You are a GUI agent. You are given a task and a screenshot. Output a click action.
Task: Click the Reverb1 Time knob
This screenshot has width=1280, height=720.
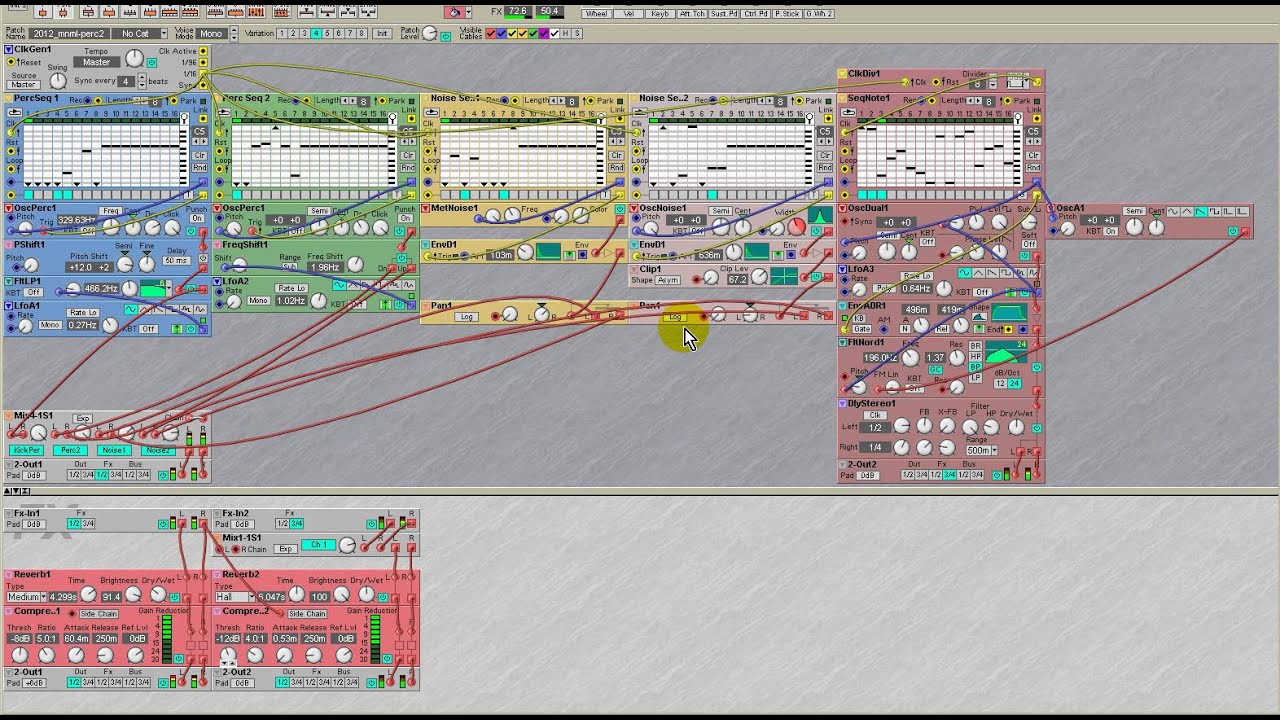tap(88, 594)
